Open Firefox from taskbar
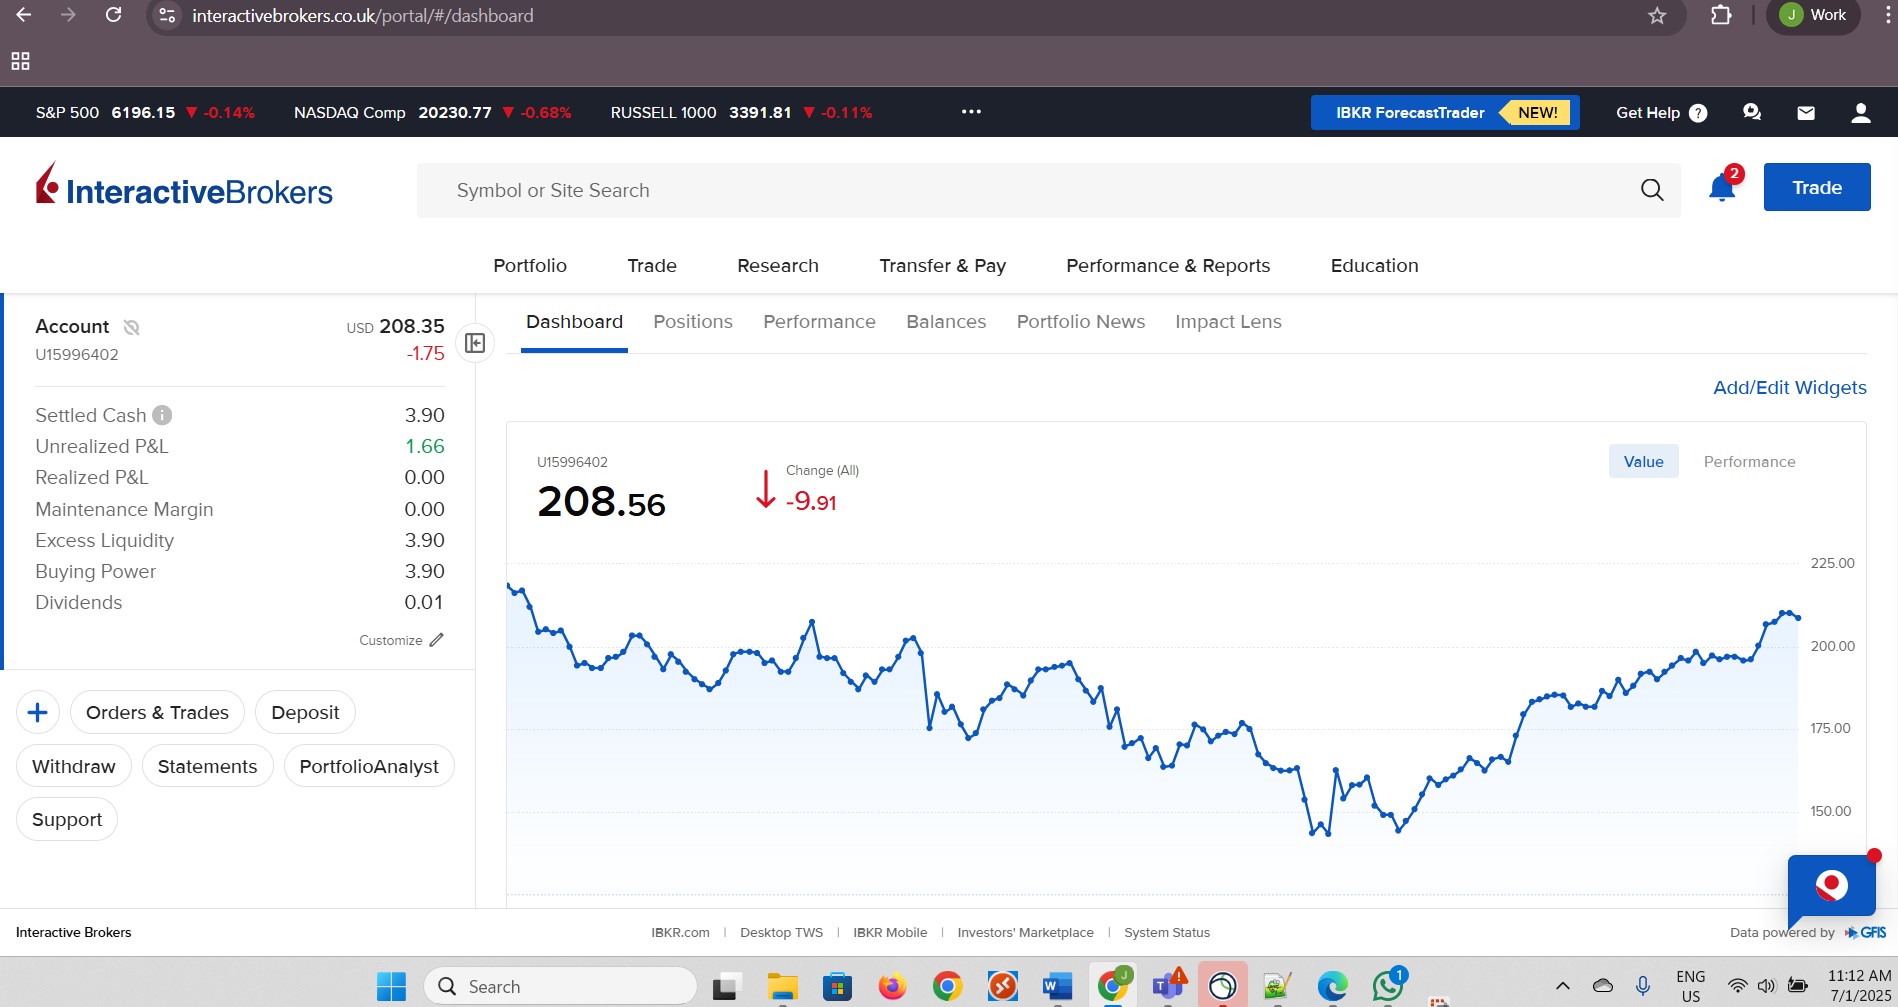 (892, 986)
